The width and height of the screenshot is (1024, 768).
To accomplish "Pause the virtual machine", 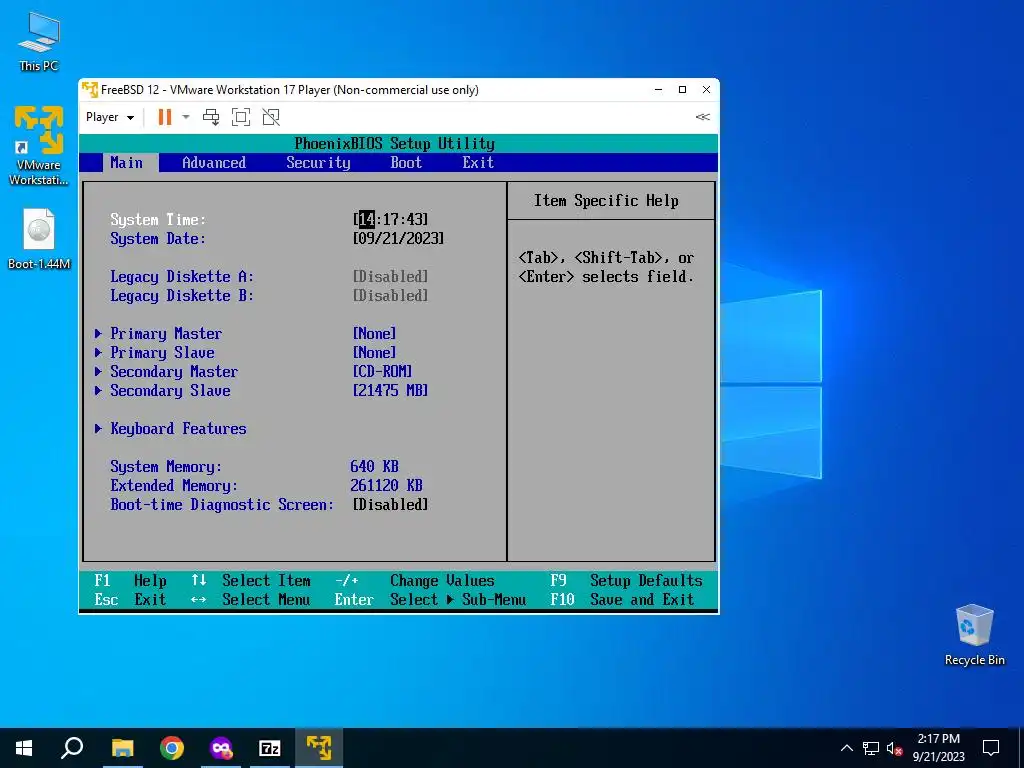I will [x=165, y=117].
